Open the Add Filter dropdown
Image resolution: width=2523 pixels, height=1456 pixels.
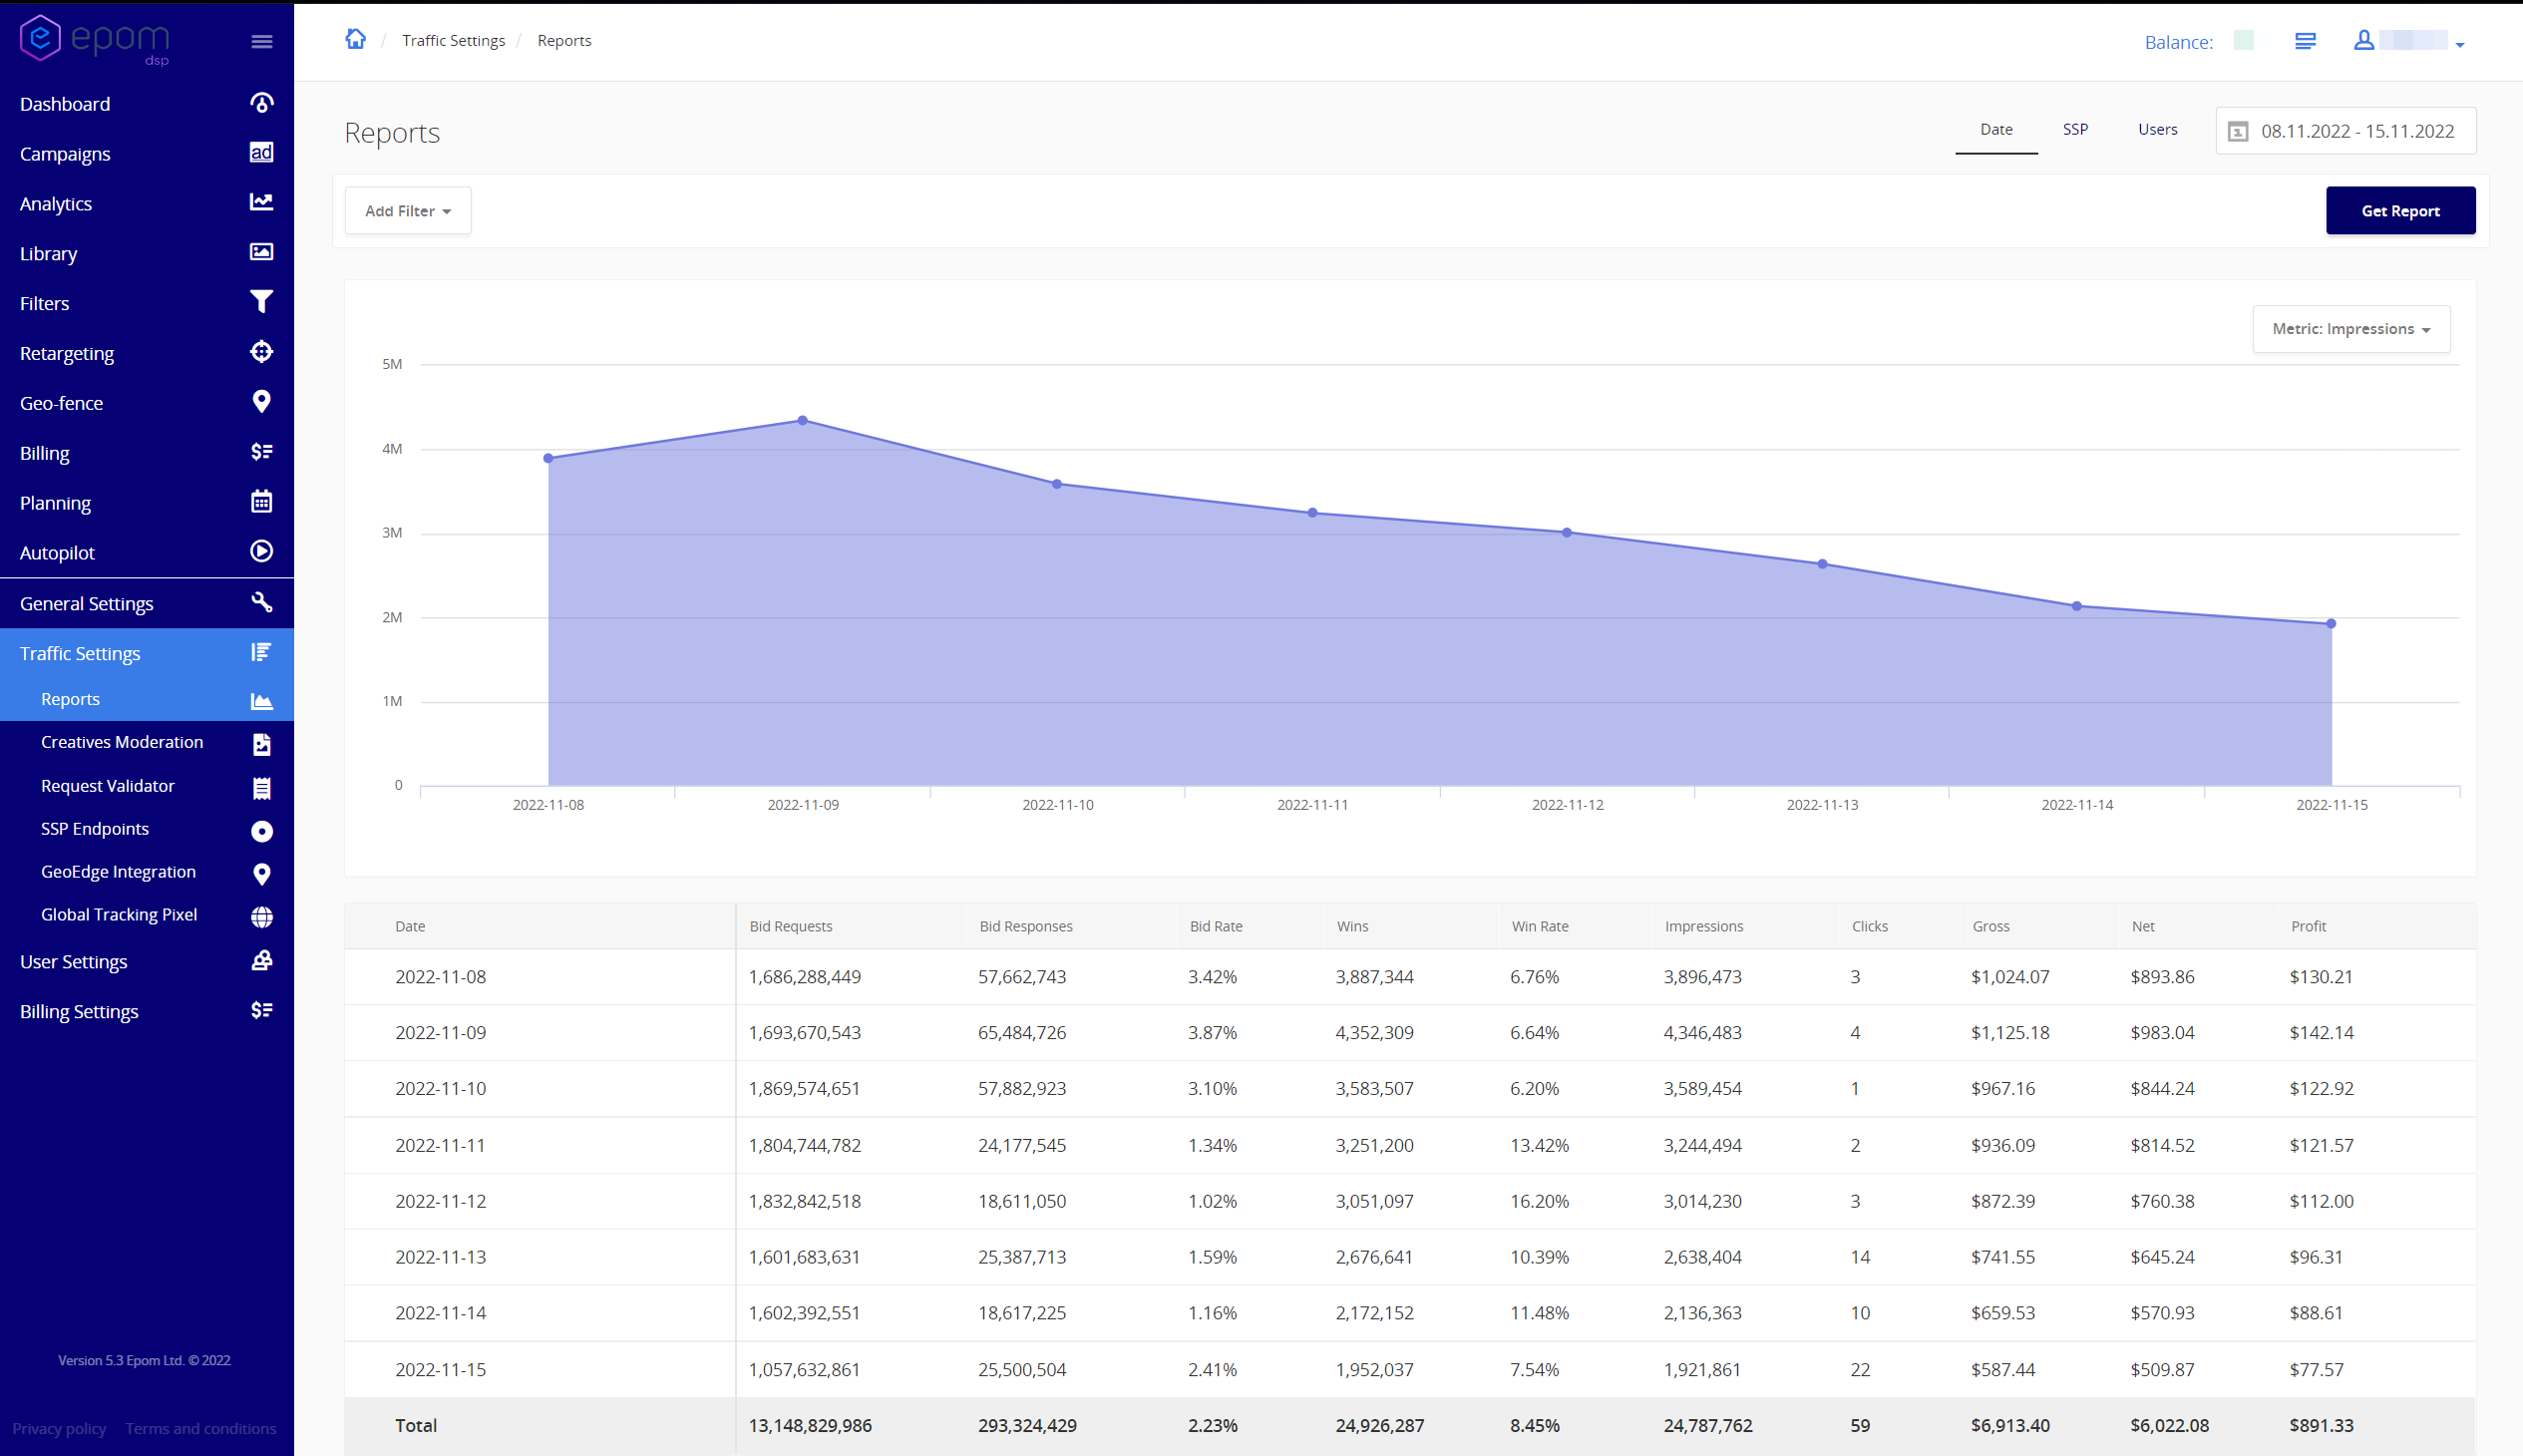pyautogui.click(x=408, y=211)
